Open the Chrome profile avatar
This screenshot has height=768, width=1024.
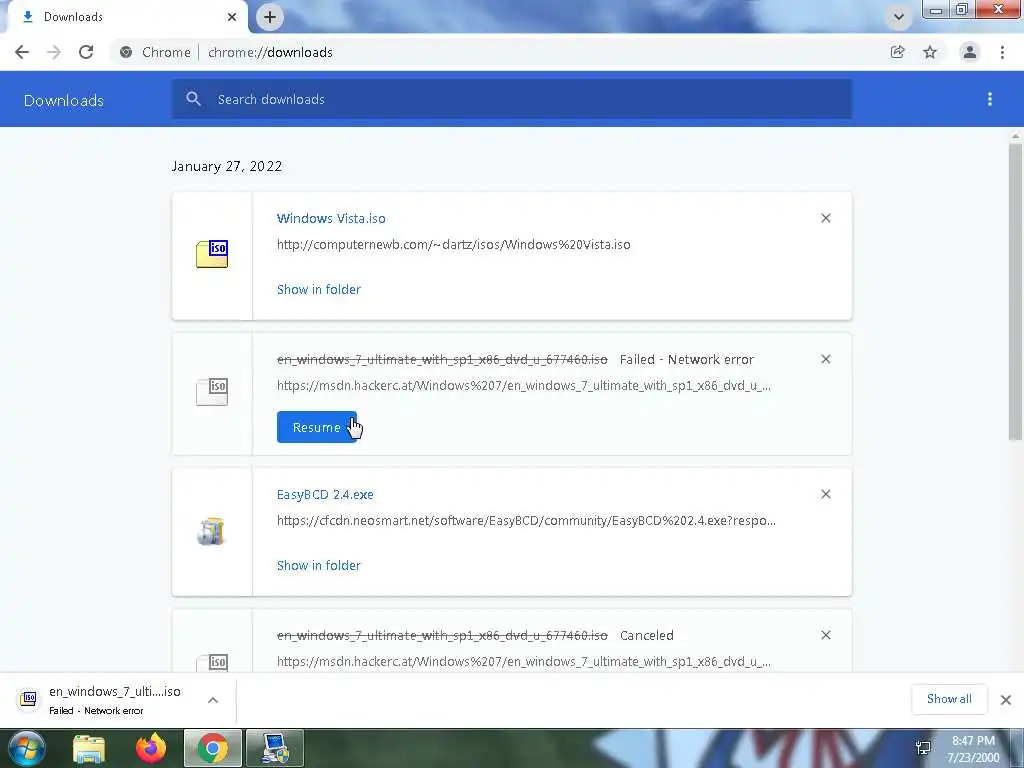click(970, 52)
